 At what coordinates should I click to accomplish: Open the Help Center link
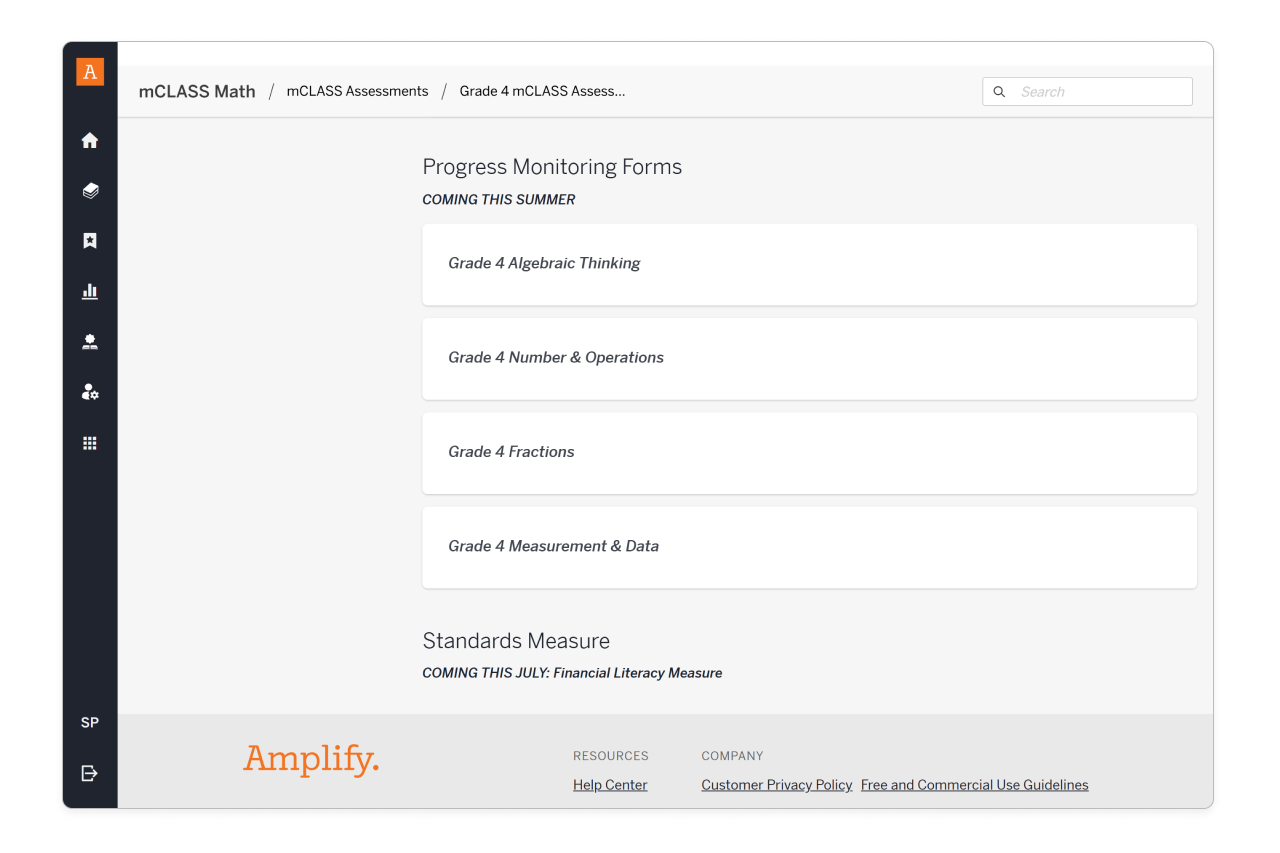tap(610, 785)
